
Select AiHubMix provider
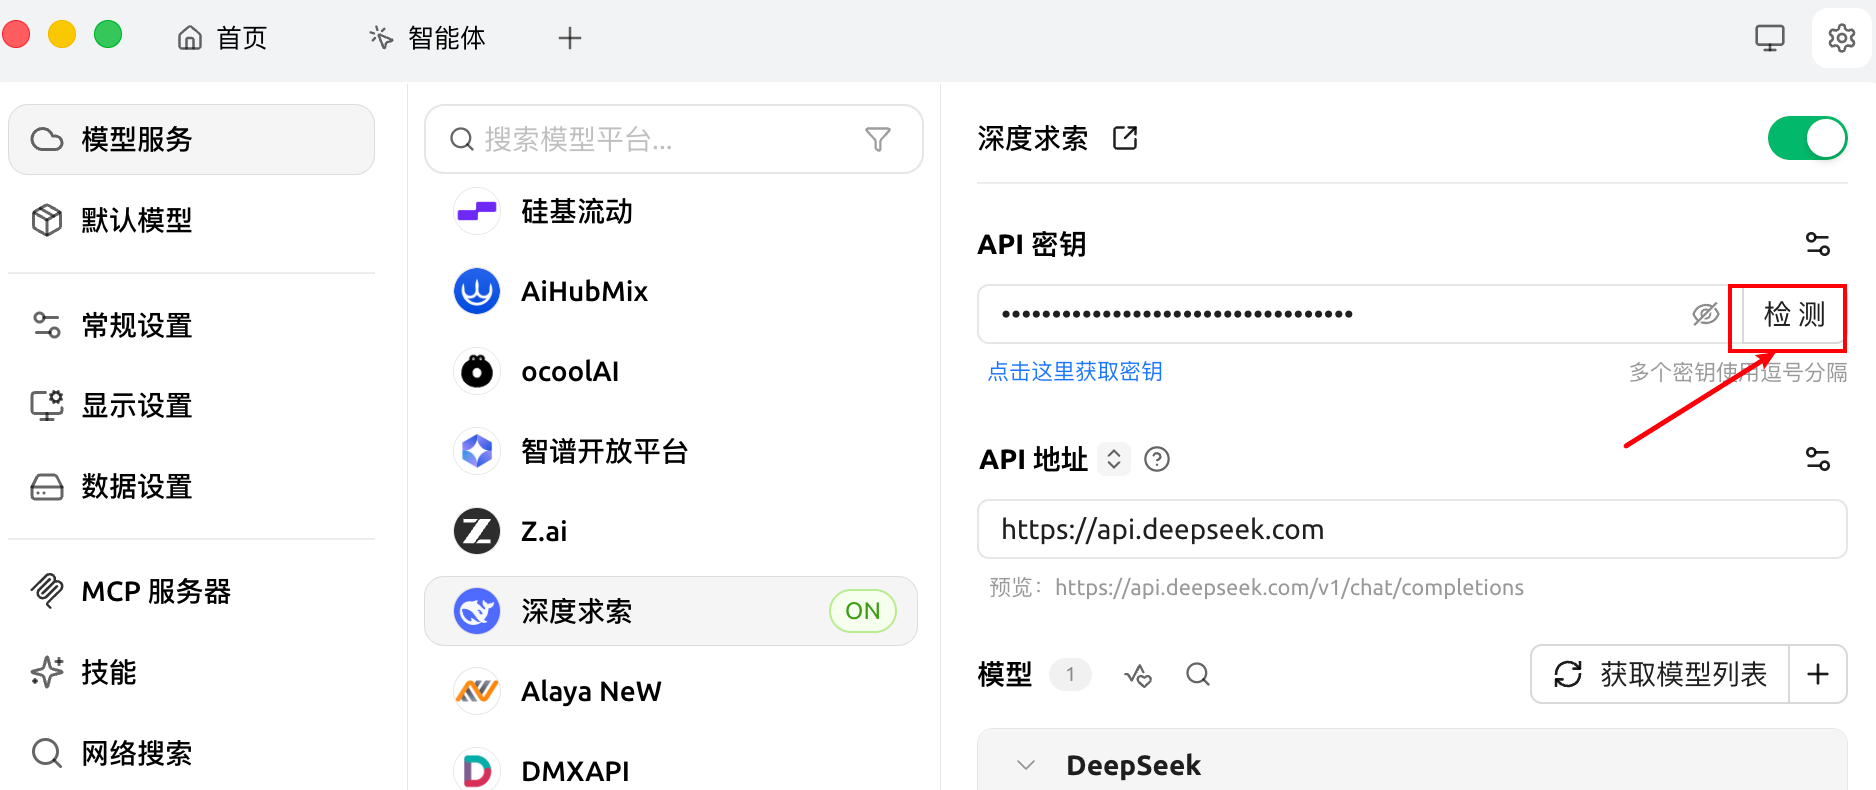[x=671, y=291]
